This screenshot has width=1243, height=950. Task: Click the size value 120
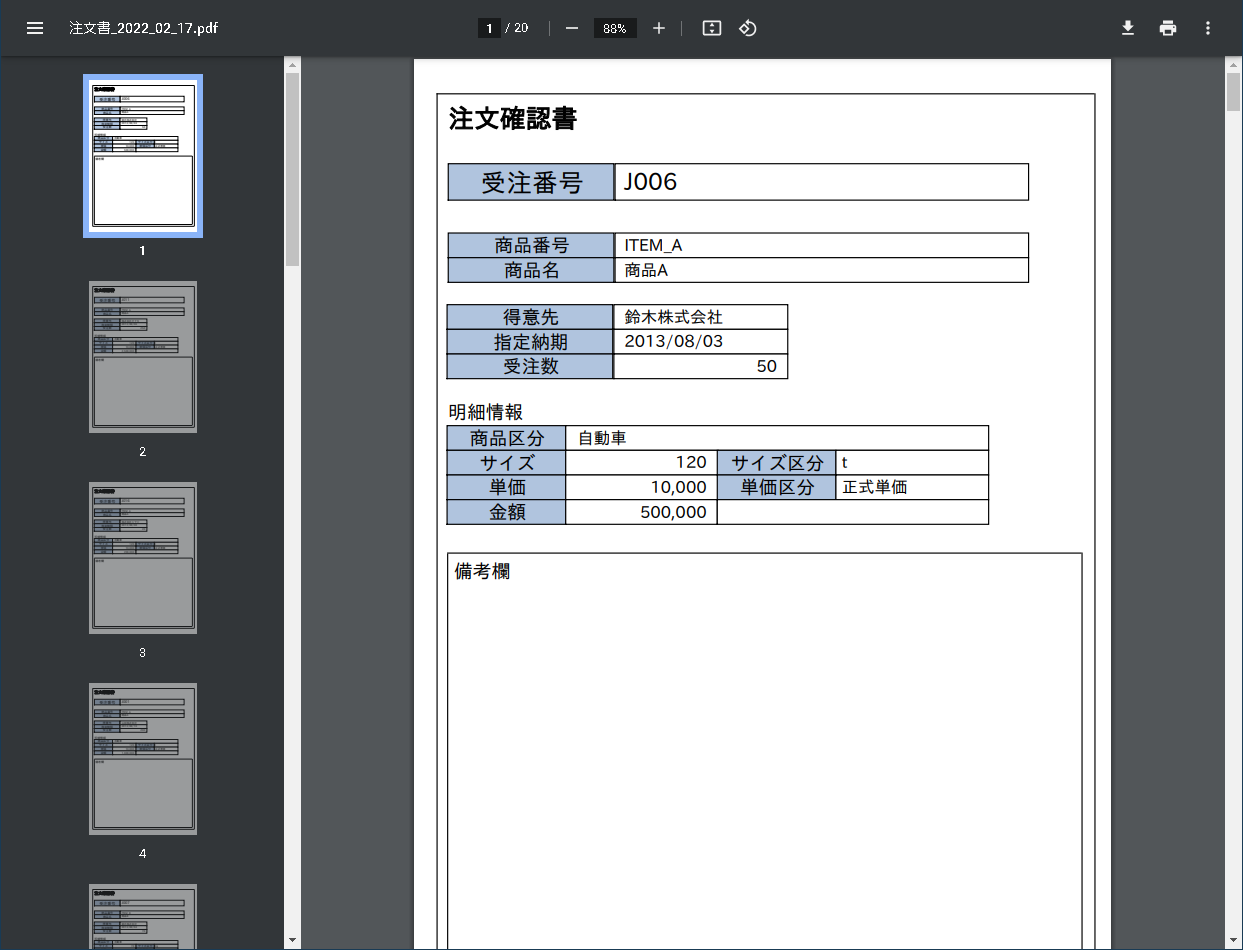[x=692, y=462]
